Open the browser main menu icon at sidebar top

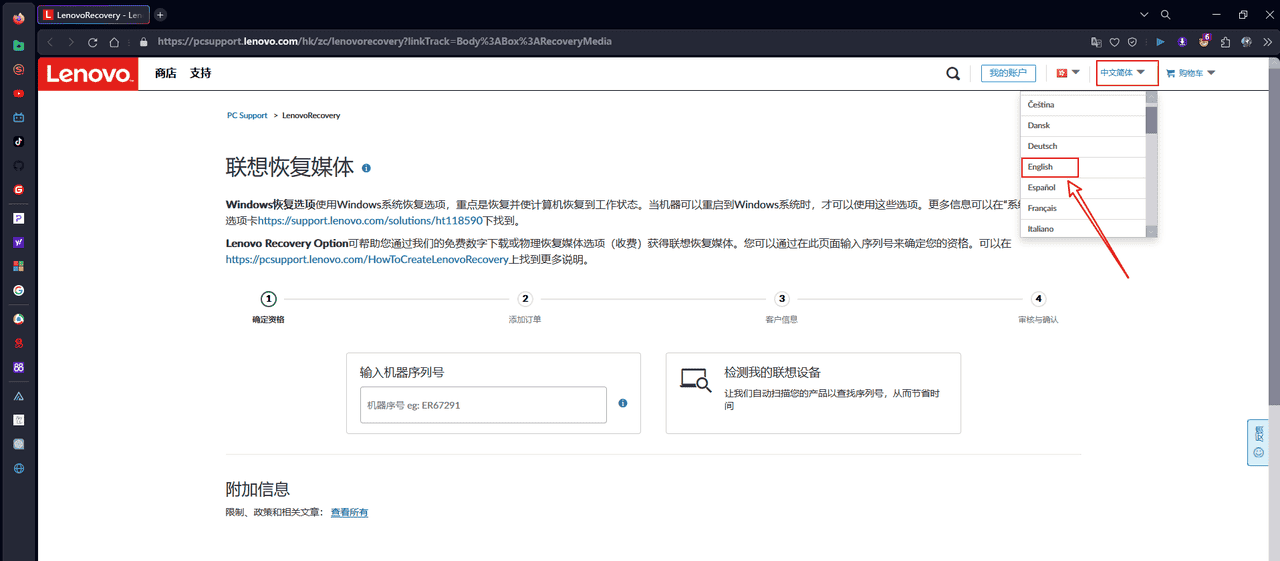pos(19,20)
